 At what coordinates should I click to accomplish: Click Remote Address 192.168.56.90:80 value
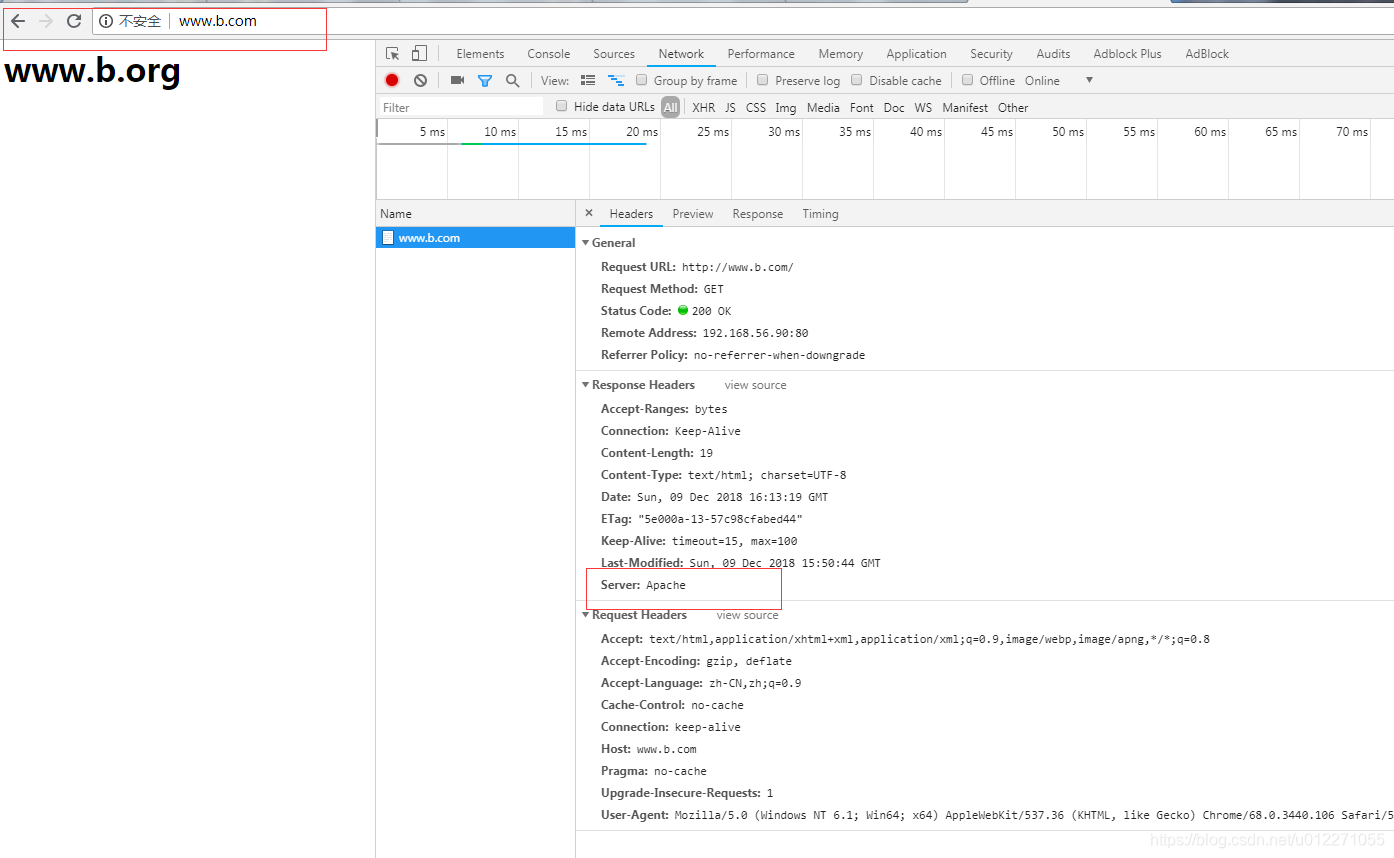(x=754, y=333)
